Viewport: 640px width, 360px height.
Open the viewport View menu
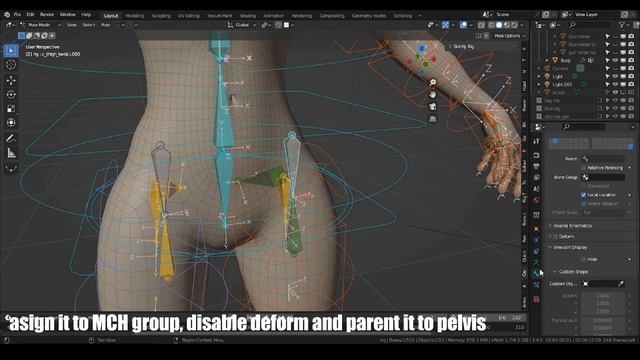(x=72, y=25)
